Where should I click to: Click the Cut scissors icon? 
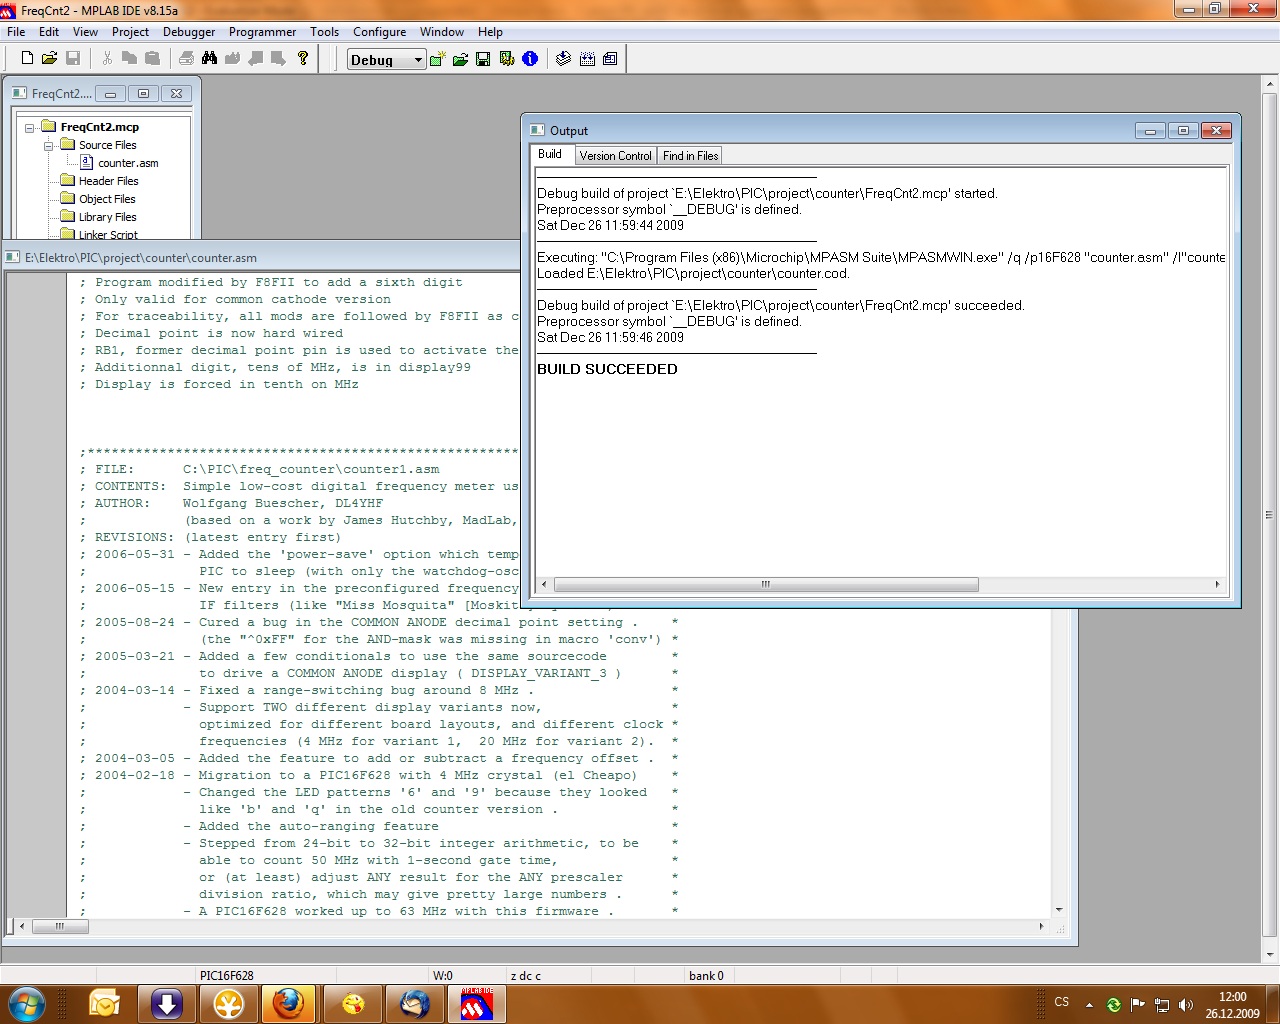(107, 59)
